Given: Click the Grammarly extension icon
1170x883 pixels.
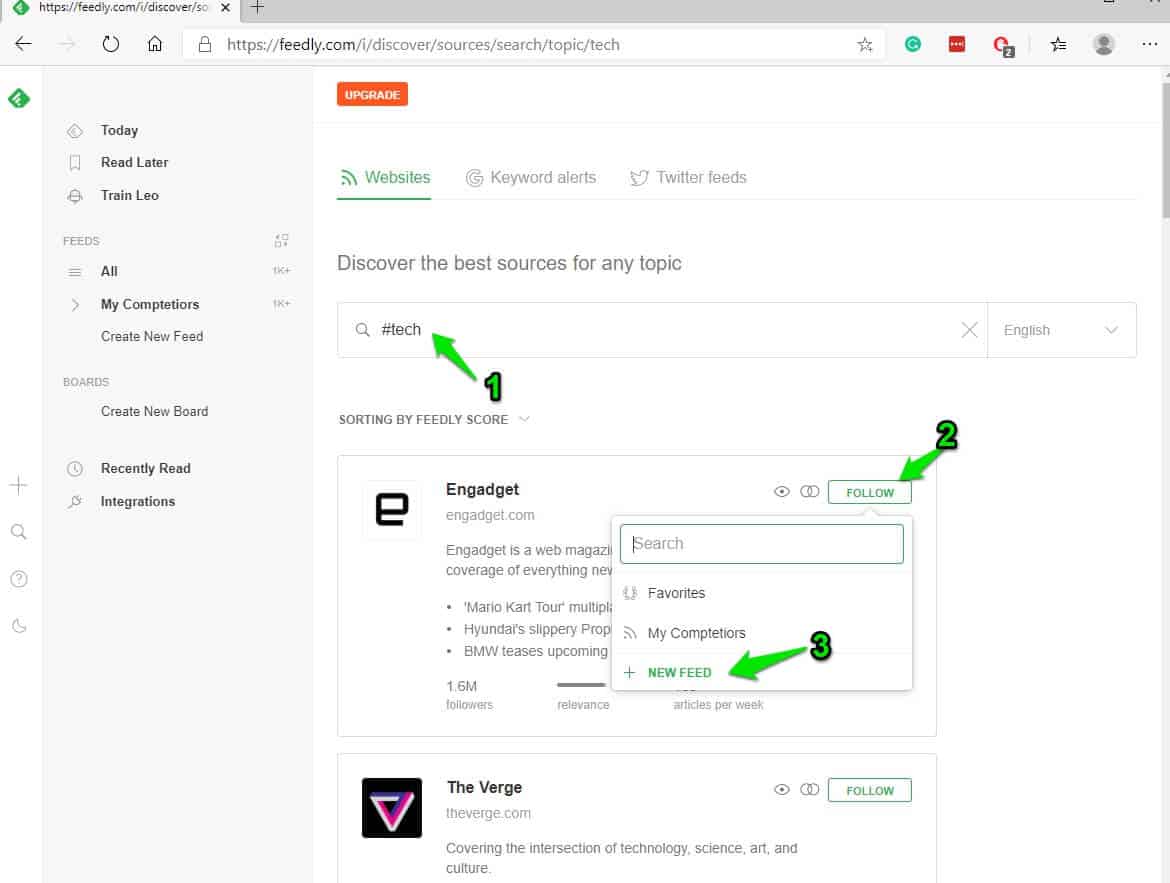Looking at the screenshot, I should point(913,44).
